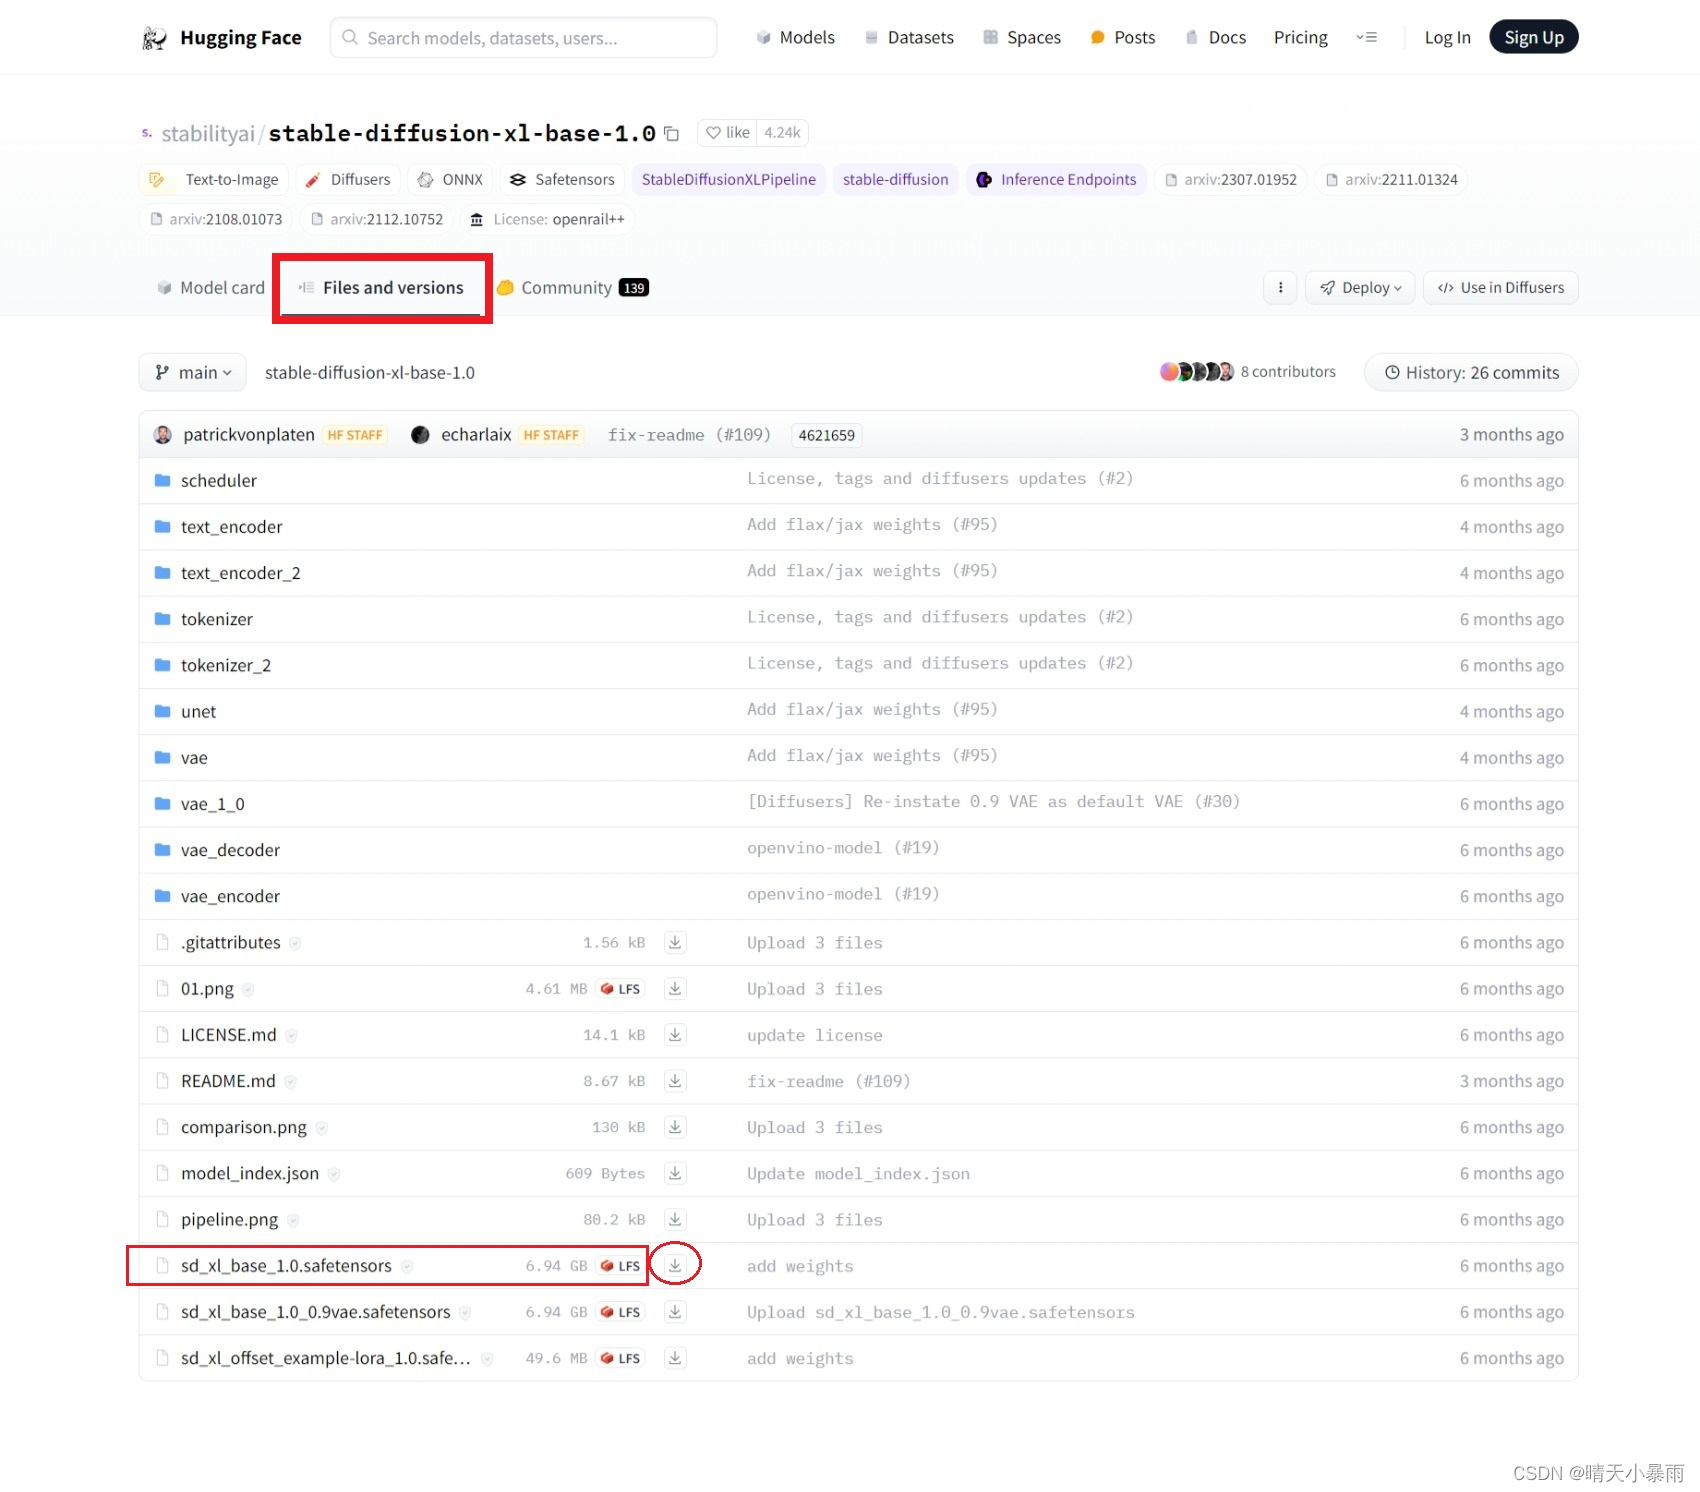The height and width of the screenshot is (1492, 1700).
Task: Download model_index.json via download icon
Action: point(675,1173)
